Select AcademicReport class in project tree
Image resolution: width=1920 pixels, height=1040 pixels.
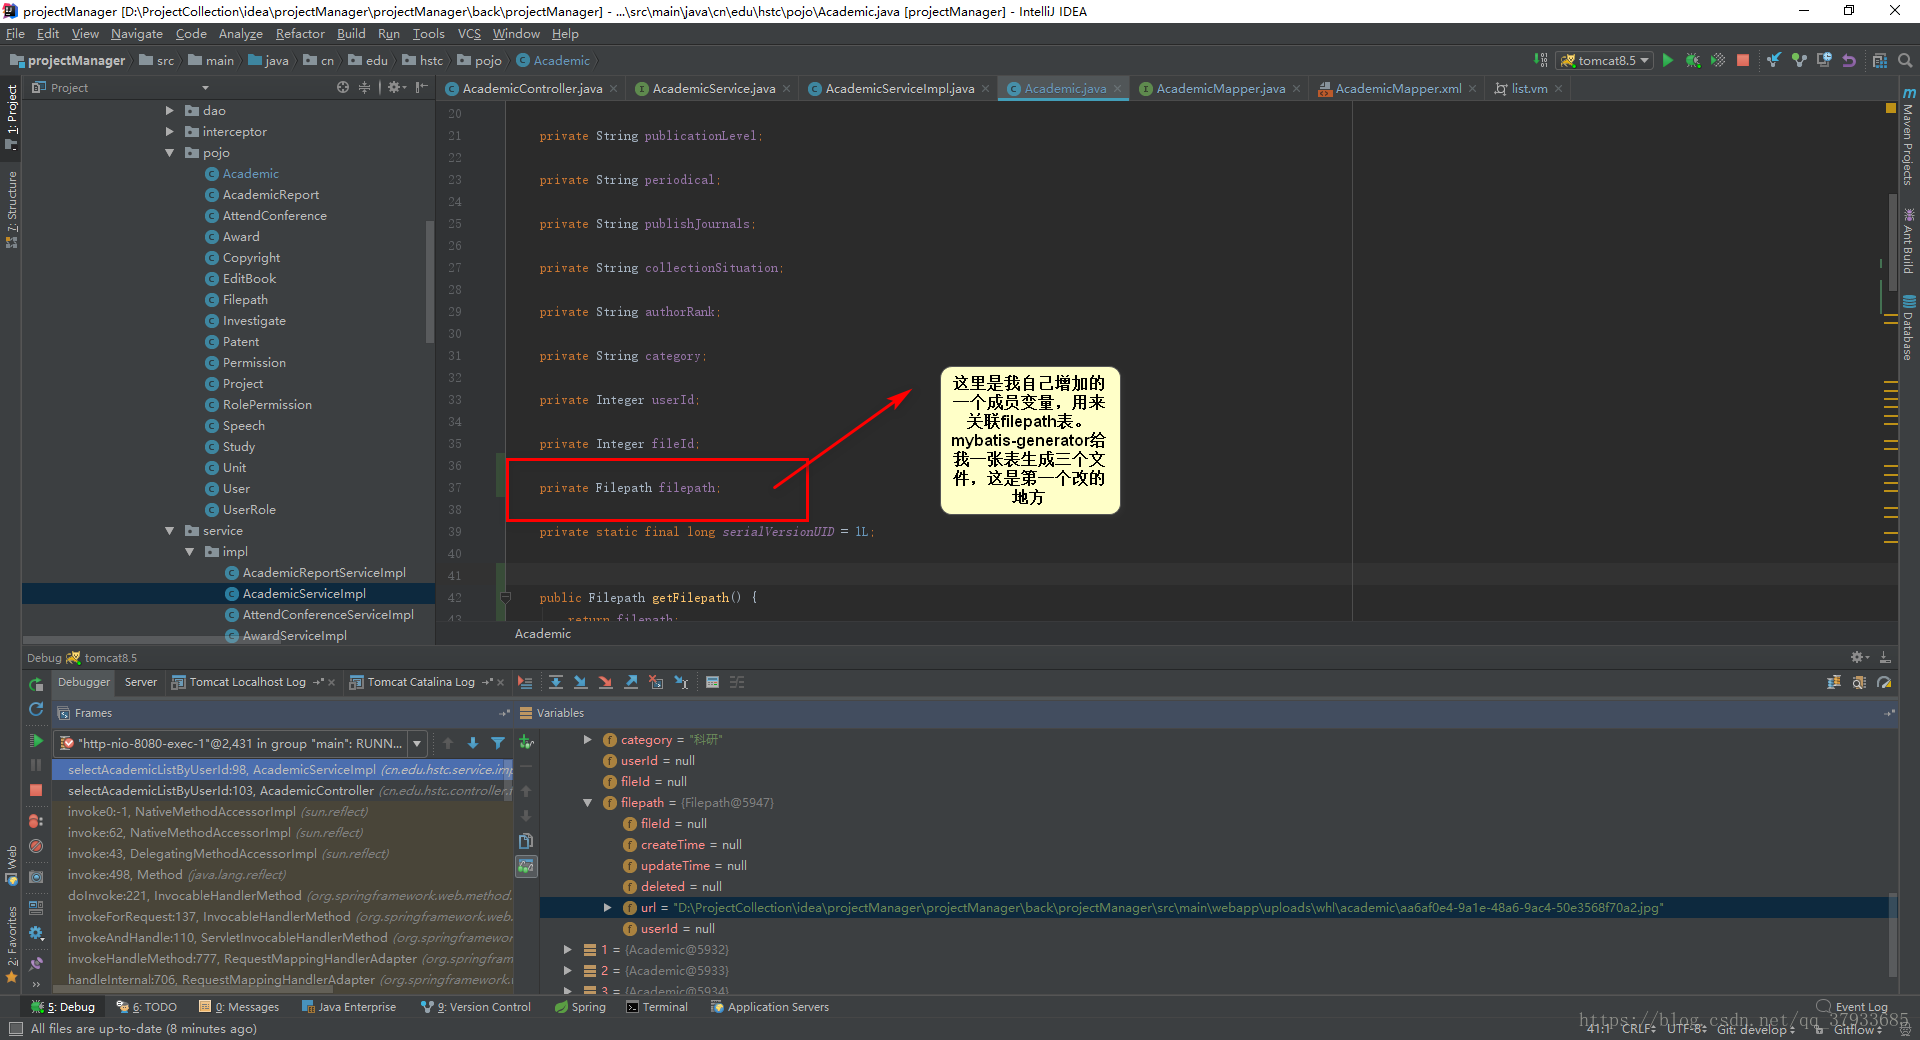coord(271,195)
